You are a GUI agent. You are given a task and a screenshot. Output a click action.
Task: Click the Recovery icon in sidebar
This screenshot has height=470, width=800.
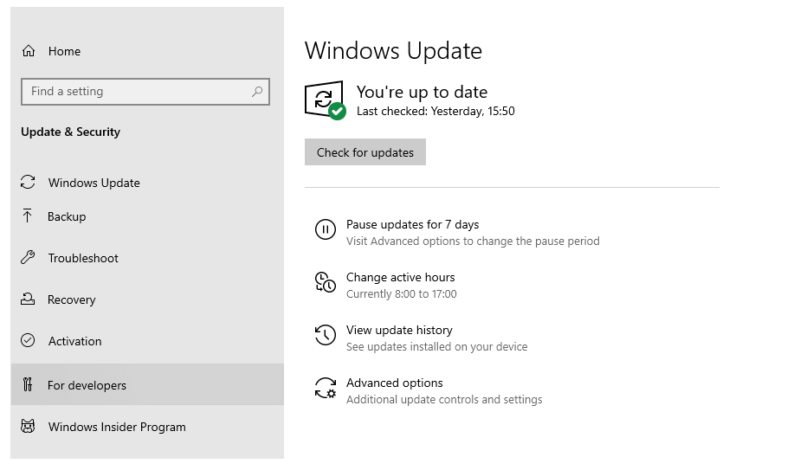pos(28,299)
